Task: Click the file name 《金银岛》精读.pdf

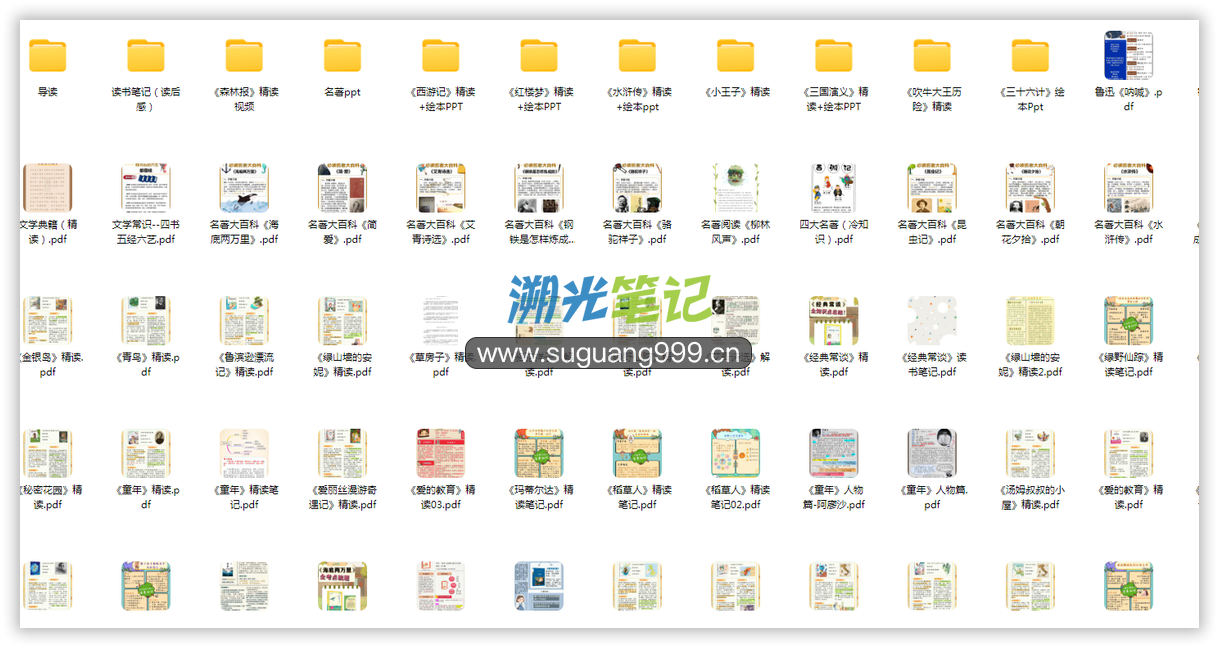Action: coord(51,364)
